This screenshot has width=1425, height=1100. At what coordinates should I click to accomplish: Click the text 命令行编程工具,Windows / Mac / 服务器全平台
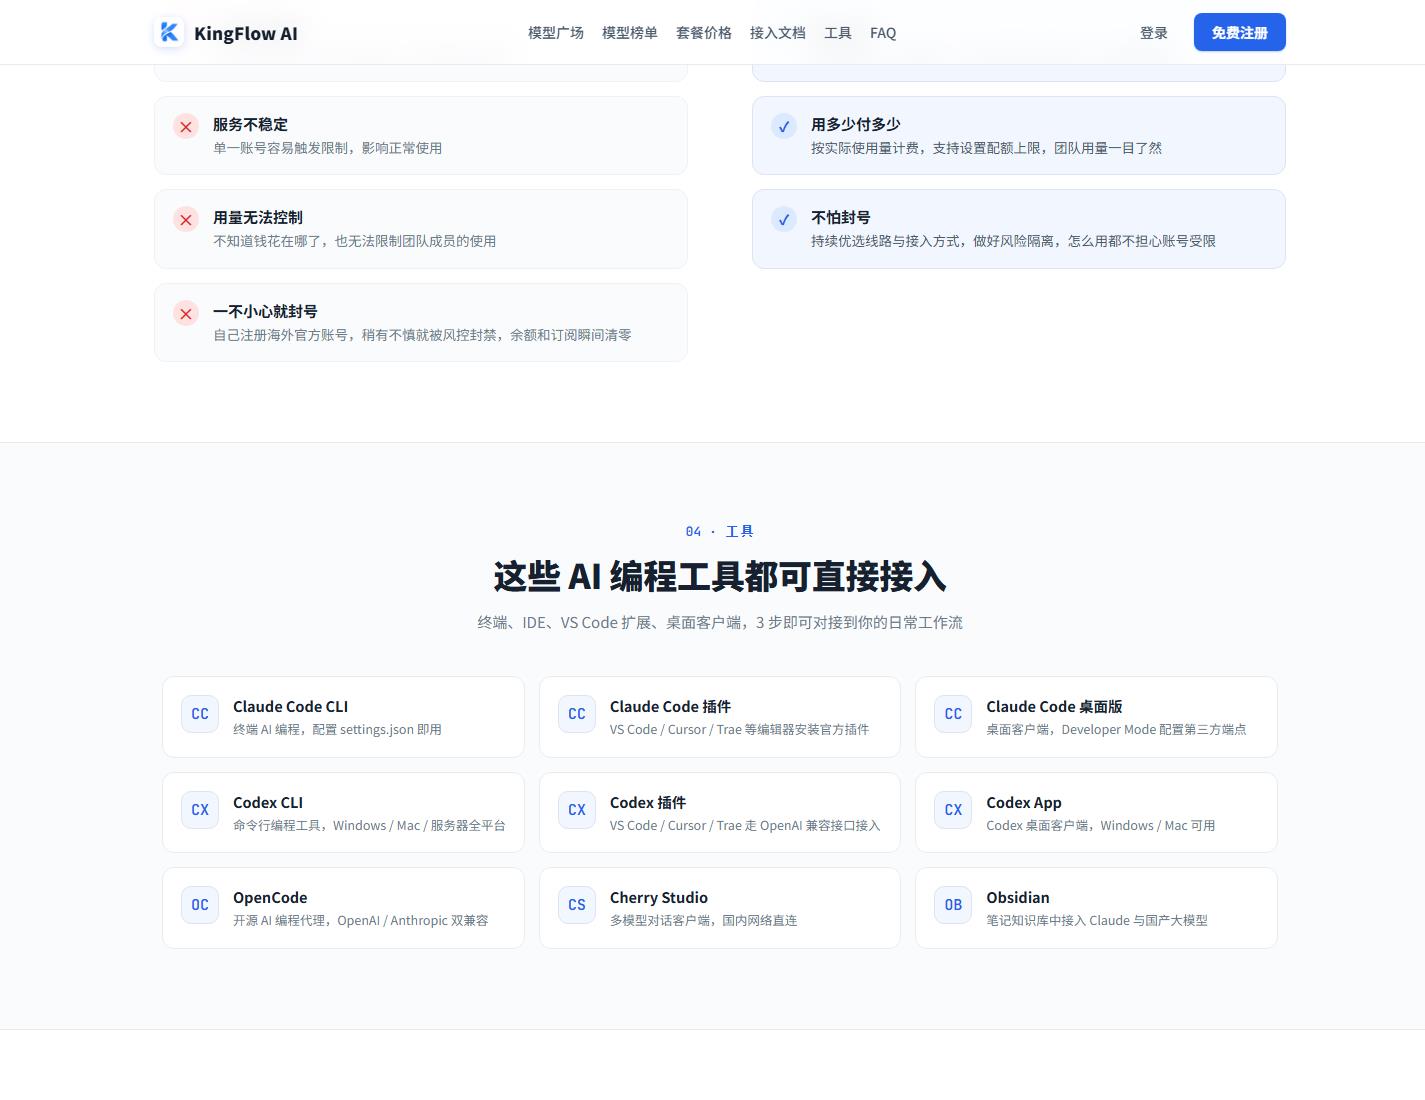pos(369,825)
